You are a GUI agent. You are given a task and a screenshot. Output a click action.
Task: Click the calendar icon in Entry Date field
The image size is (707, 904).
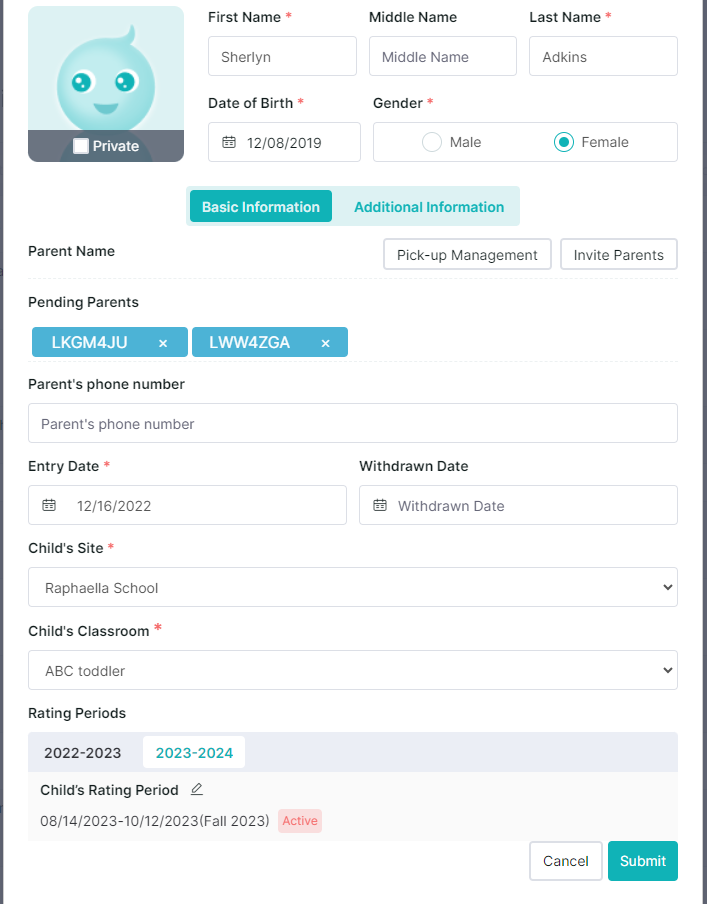tap(49, 505)
